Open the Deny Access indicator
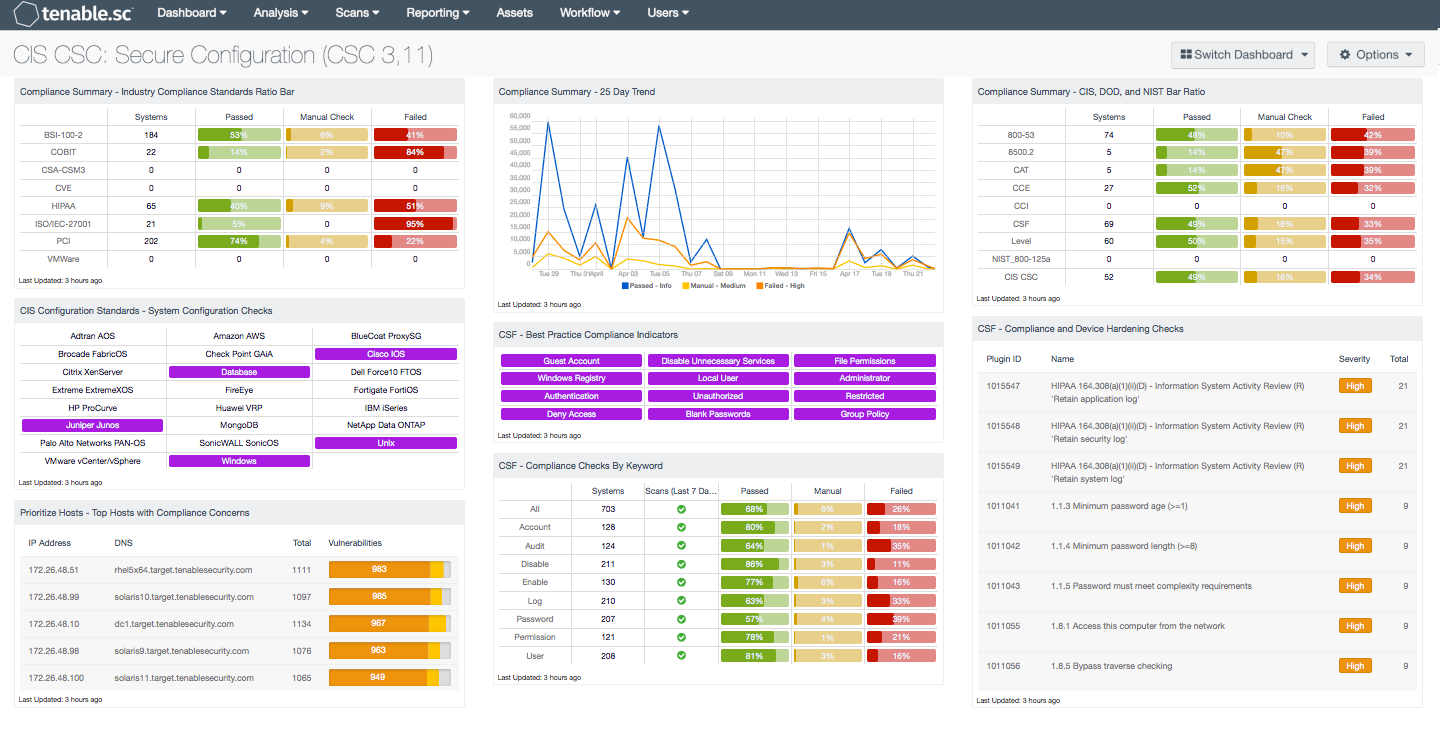Image resolution: width=1440 pixels, height=752 pixels. pos(572,414)
